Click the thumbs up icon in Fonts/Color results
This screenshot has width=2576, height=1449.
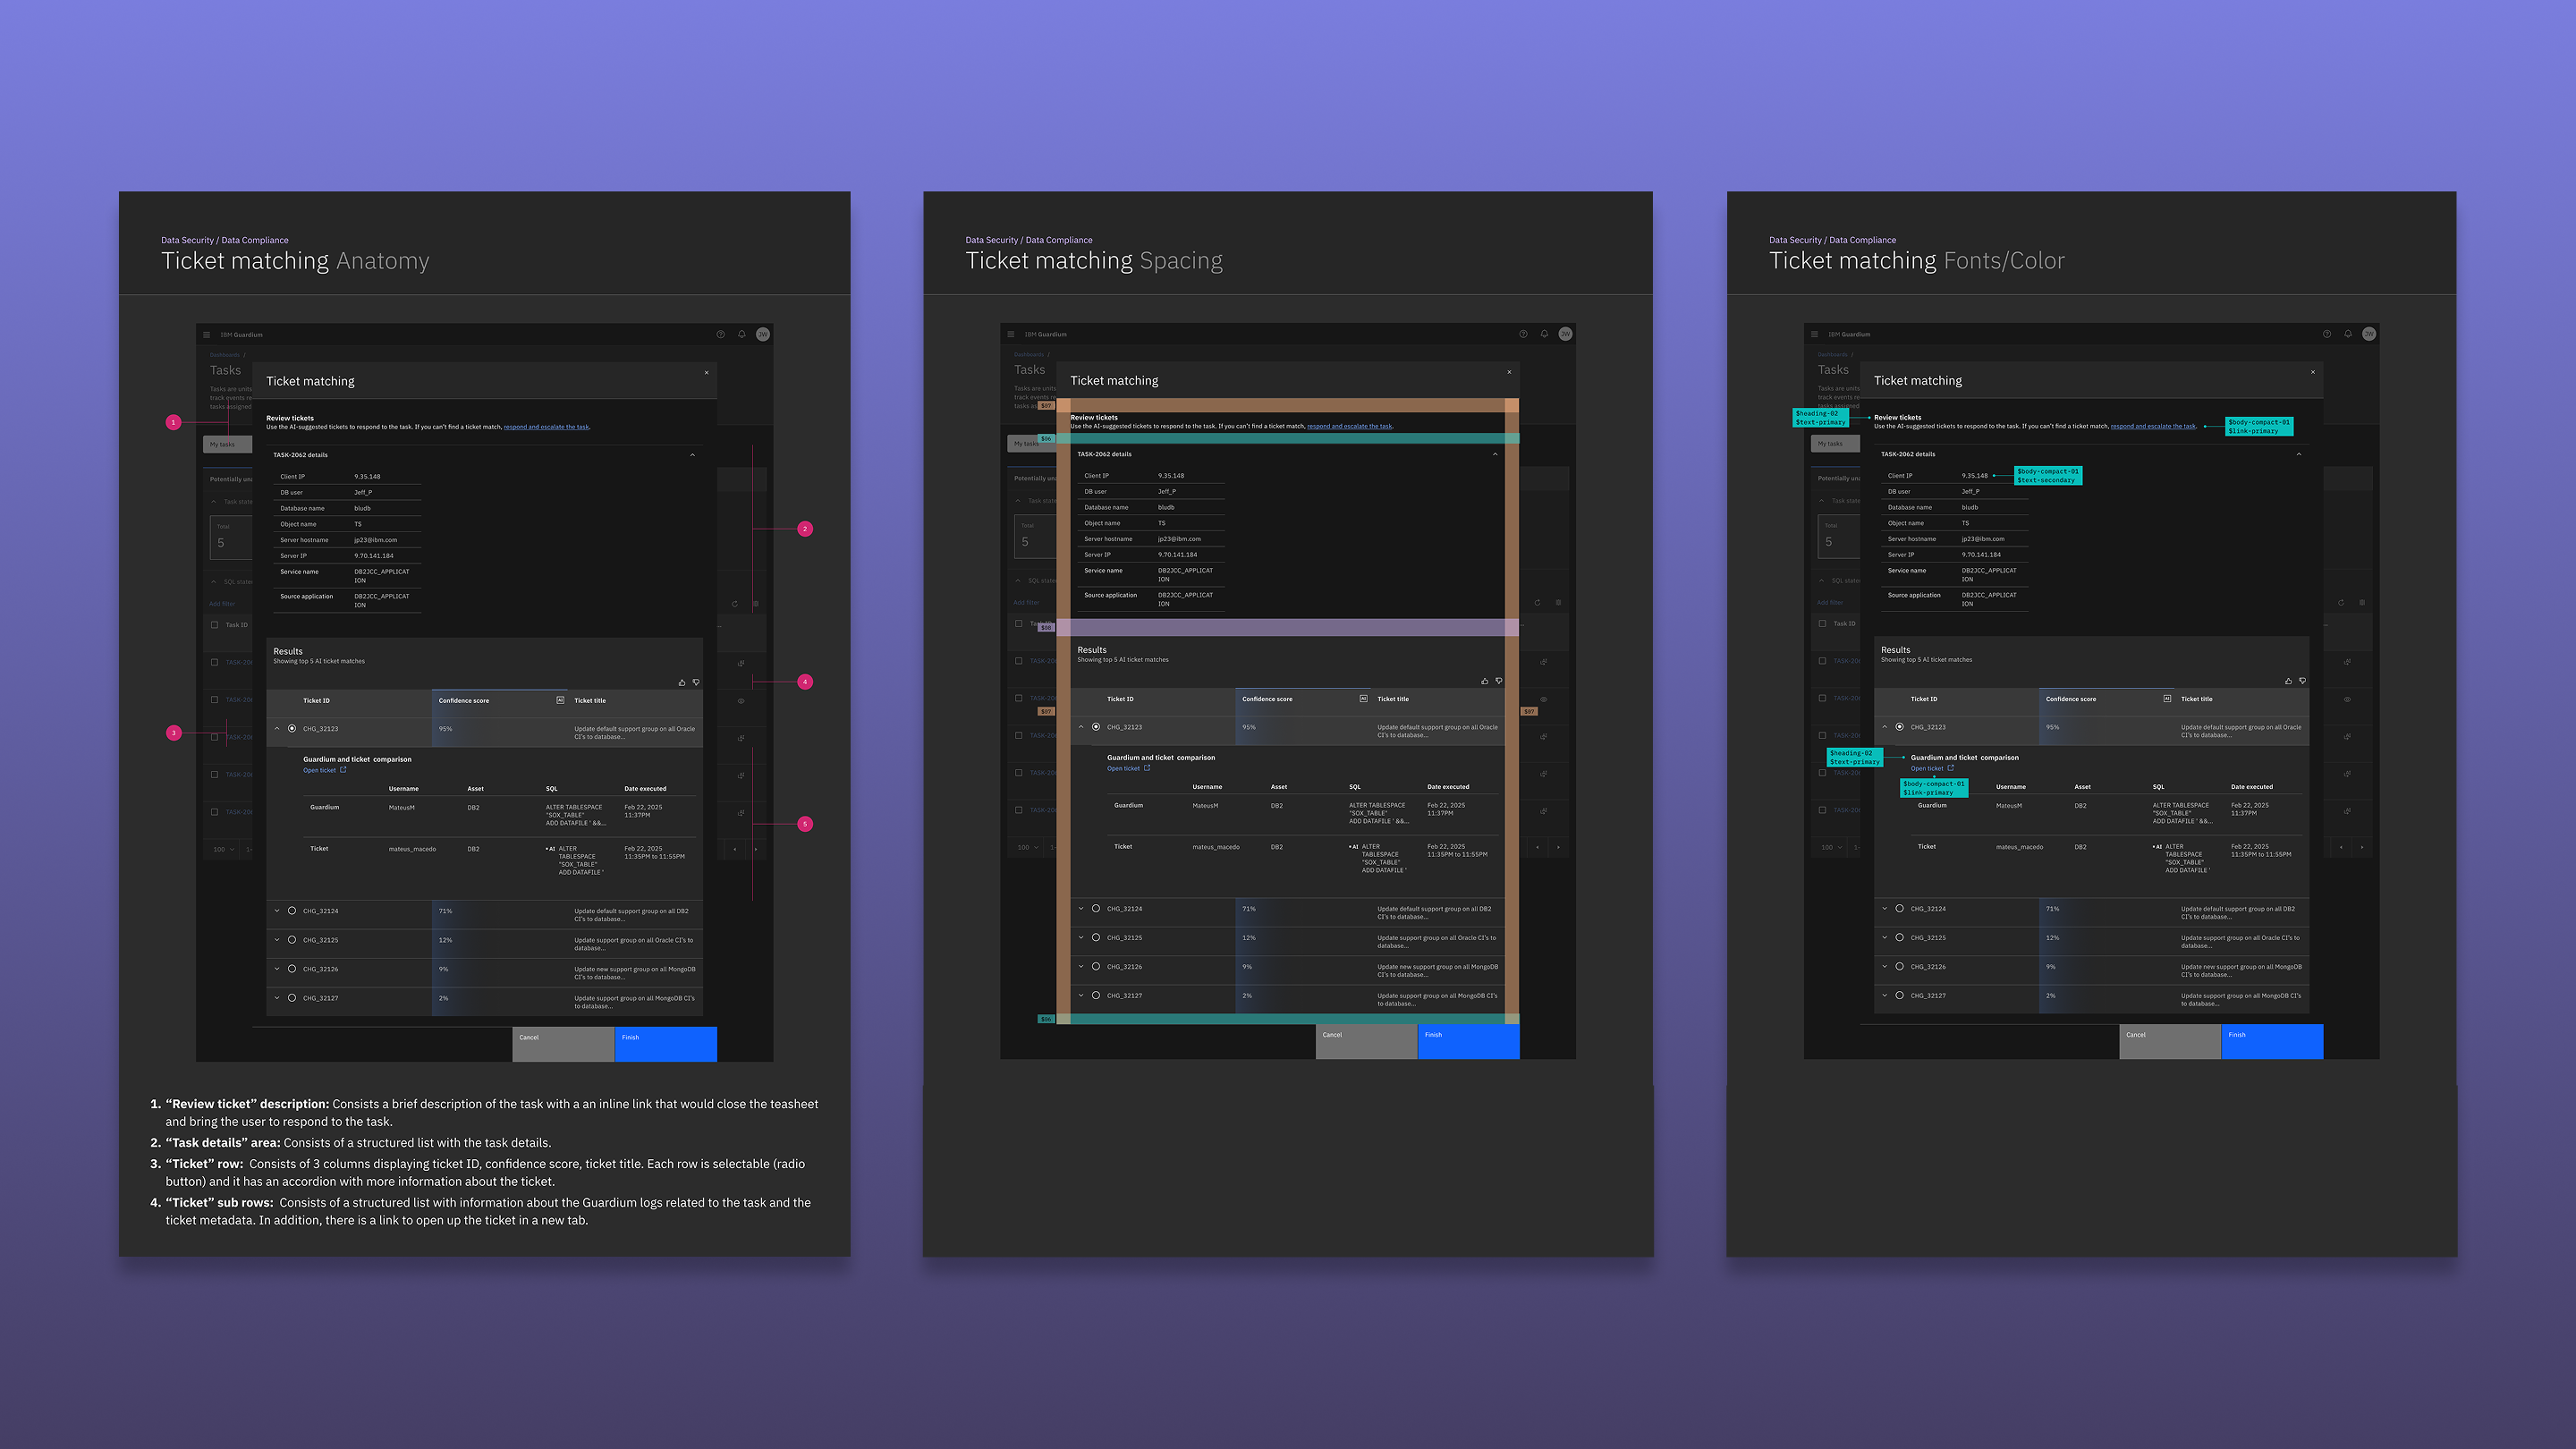(x=2289, y=681)
